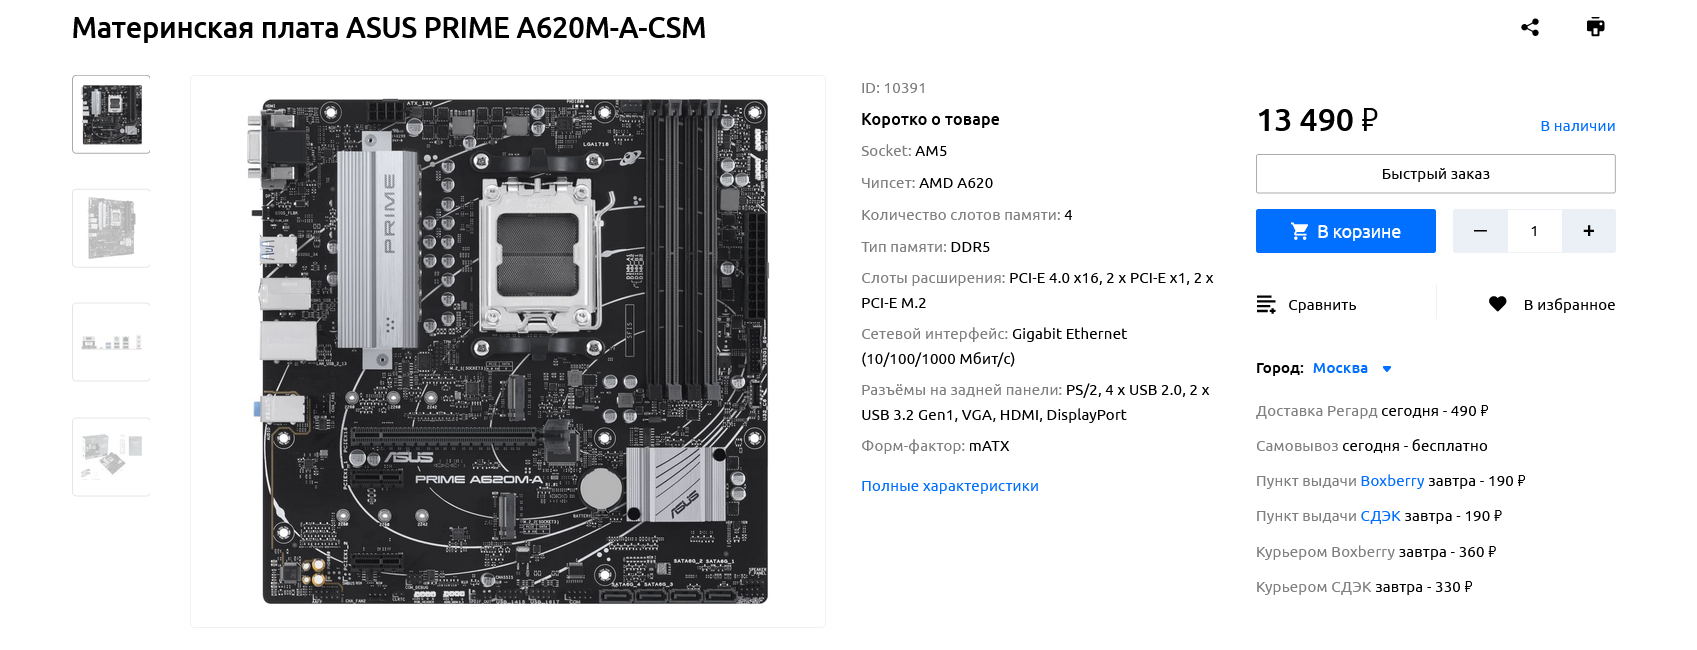Click the cart icon in В корзине
Image resolution: width=1697 pixels, height=650 pixels.
pyautogui.click(x=1300, y=231)
